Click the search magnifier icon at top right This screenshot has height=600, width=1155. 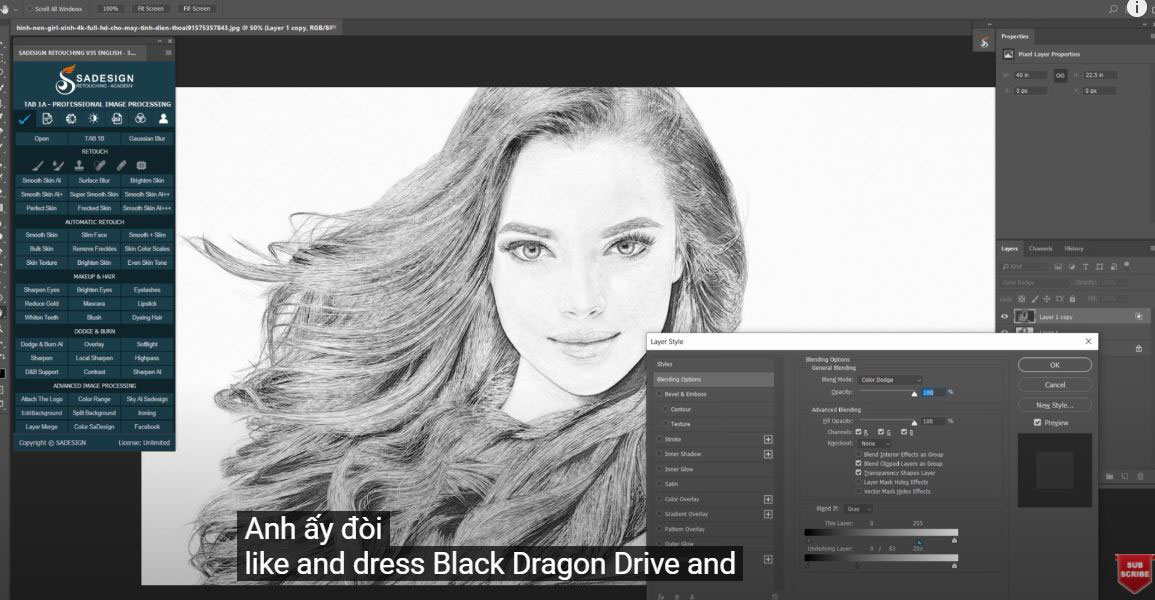pos(1113,9)
